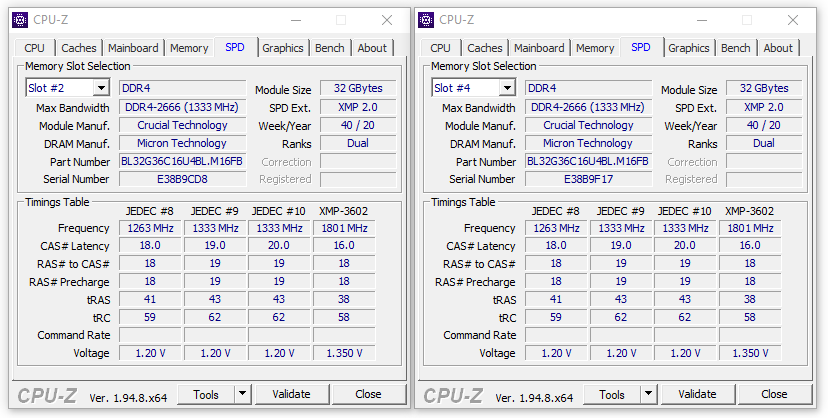Open Caches tab in right window
The image size is (828, 418).
485,48
